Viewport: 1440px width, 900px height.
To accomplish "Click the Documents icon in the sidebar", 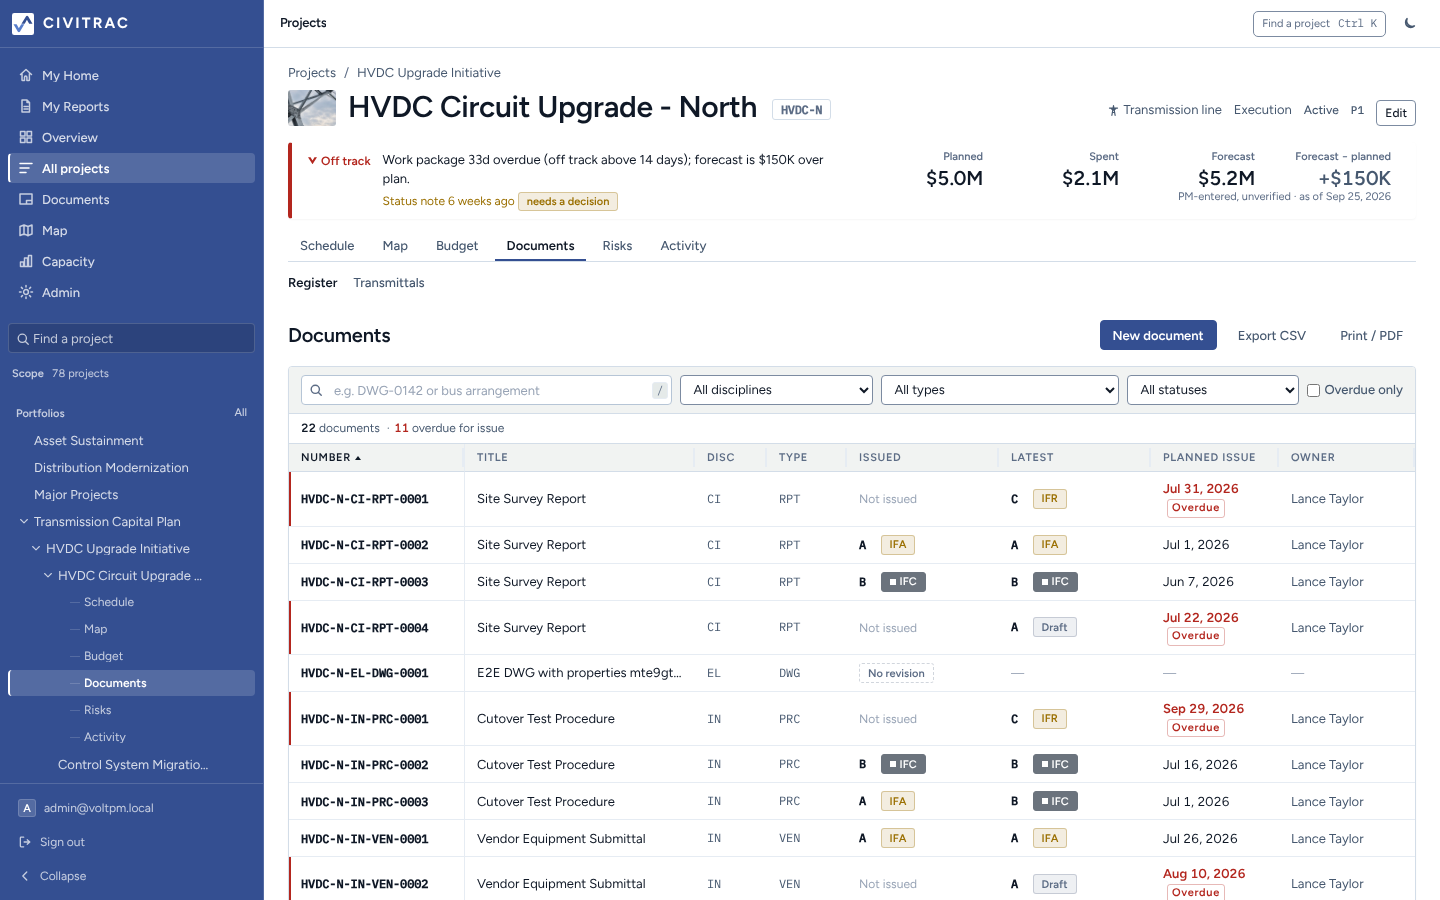I will [26, 199].
